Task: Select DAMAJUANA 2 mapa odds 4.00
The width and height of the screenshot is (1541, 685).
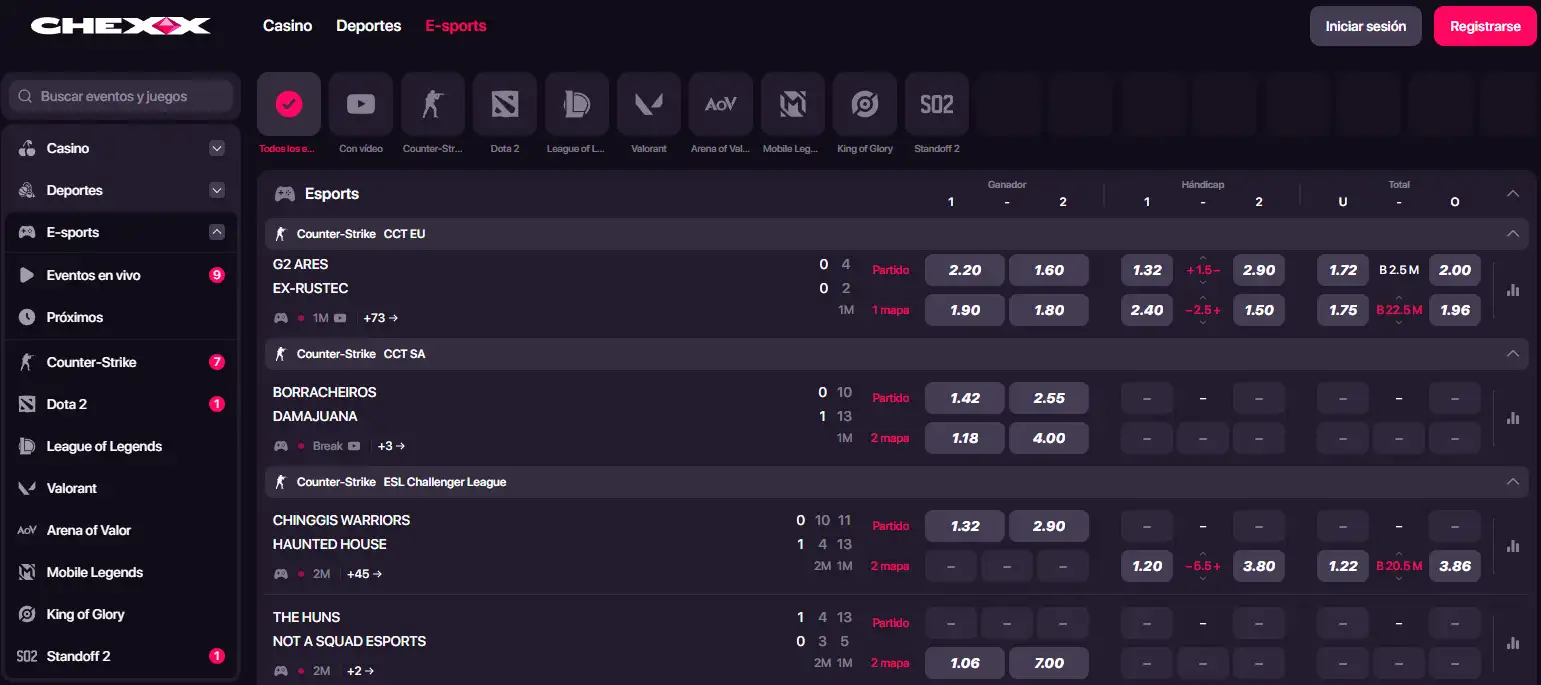Action: point(1049,438)
